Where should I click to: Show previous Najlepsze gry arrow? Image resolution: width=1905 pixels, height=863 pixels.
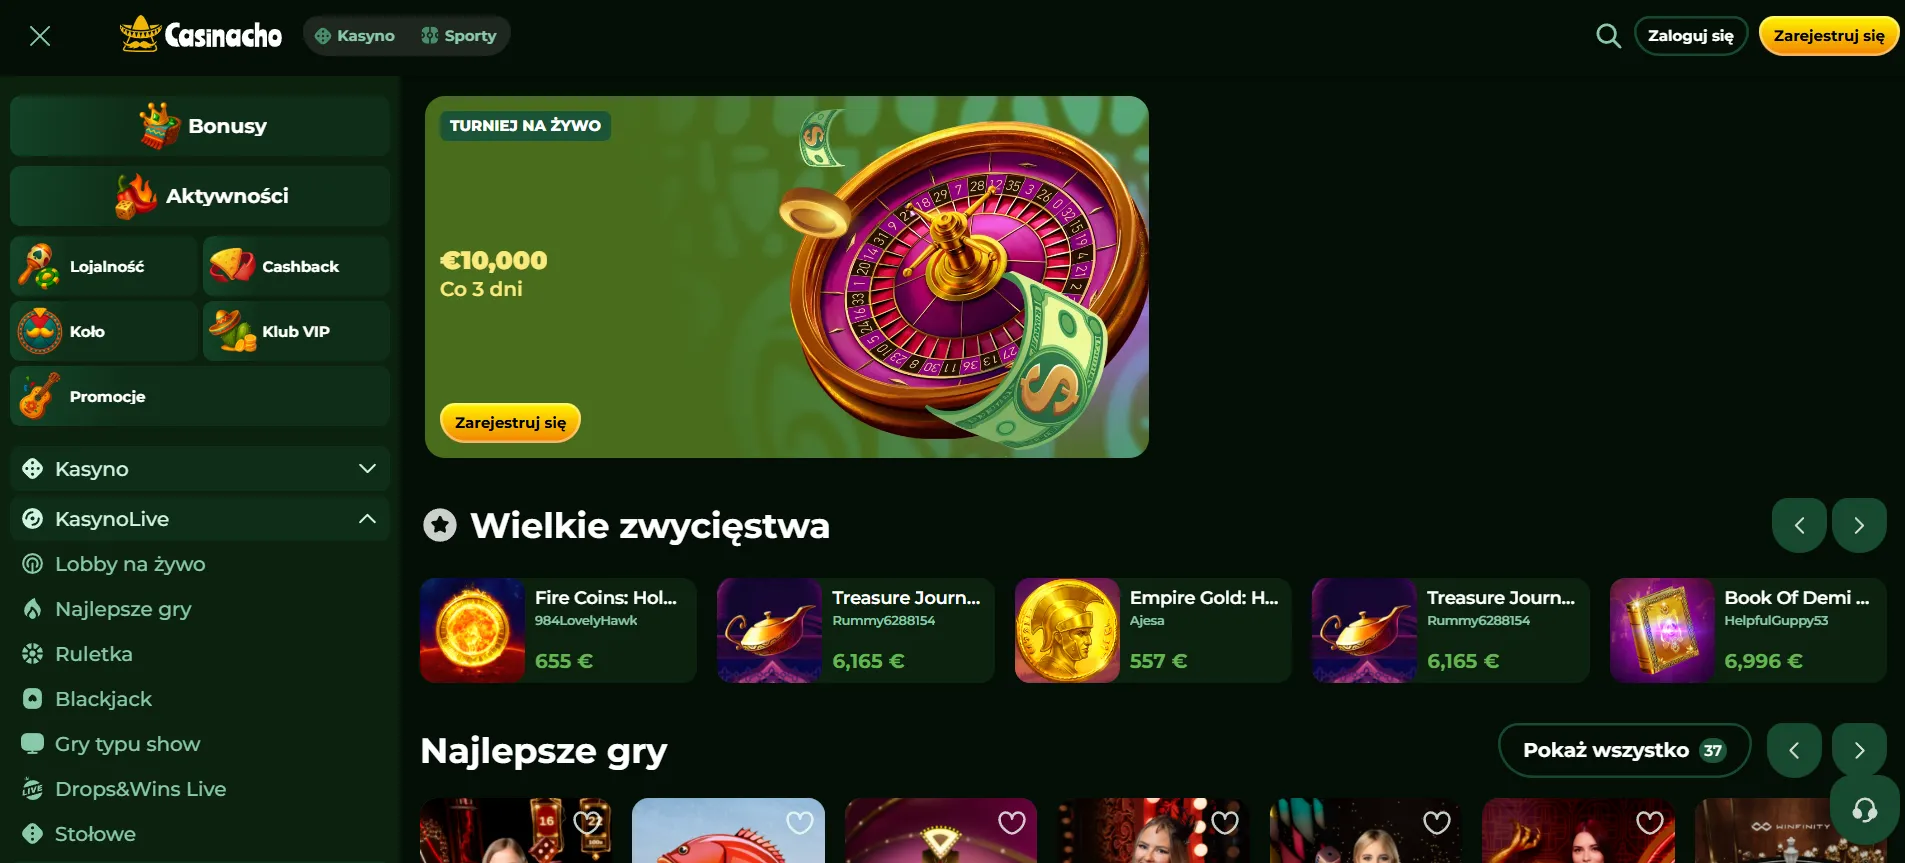click(x=1794, y=750)
